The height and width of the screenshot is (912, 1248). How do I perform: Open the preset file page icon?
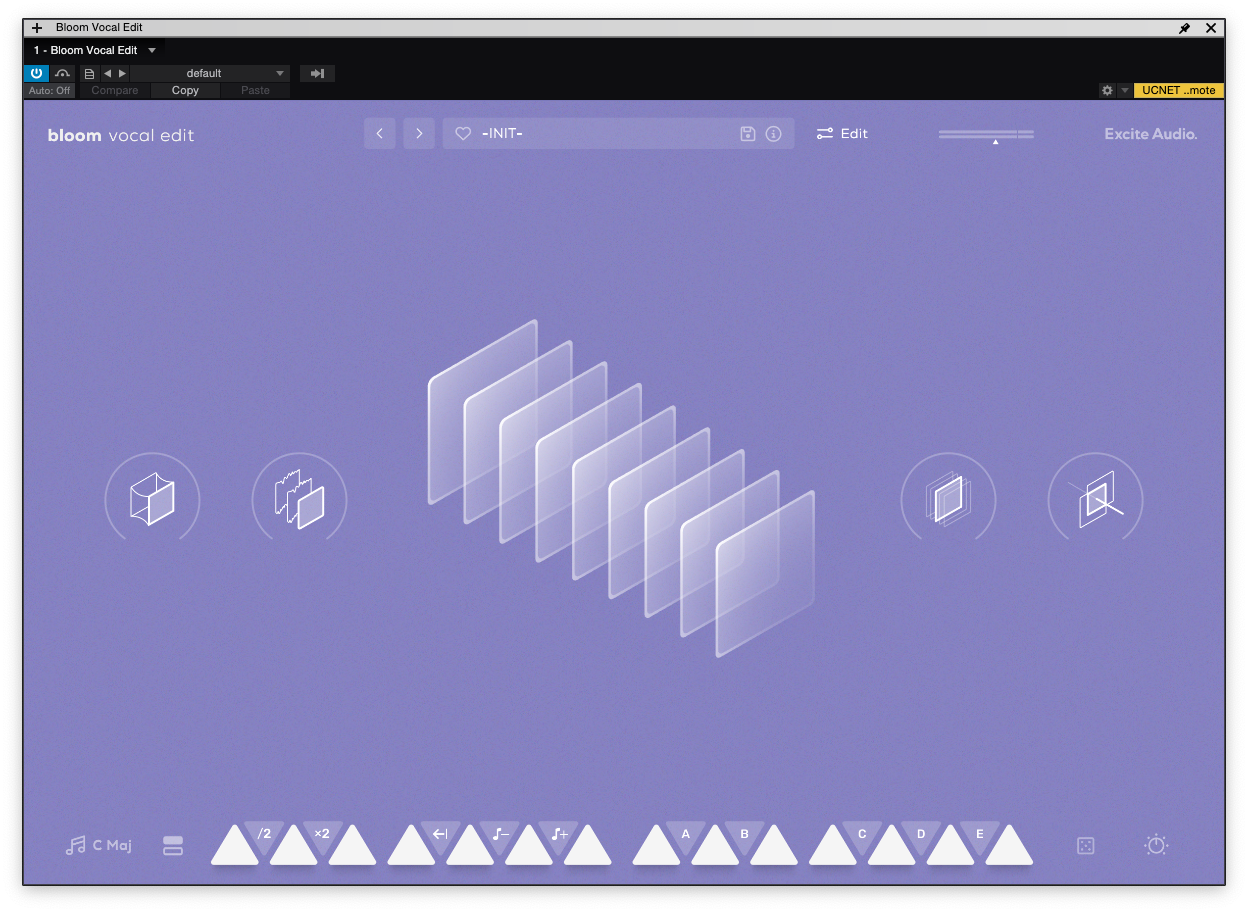89,73
